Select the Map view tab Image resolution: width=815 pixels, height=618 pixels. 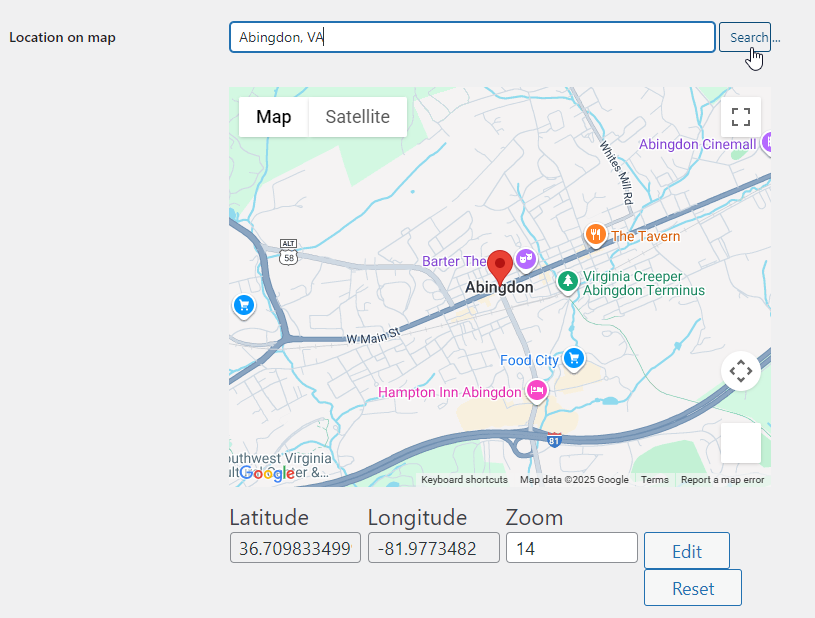[273, 117]
